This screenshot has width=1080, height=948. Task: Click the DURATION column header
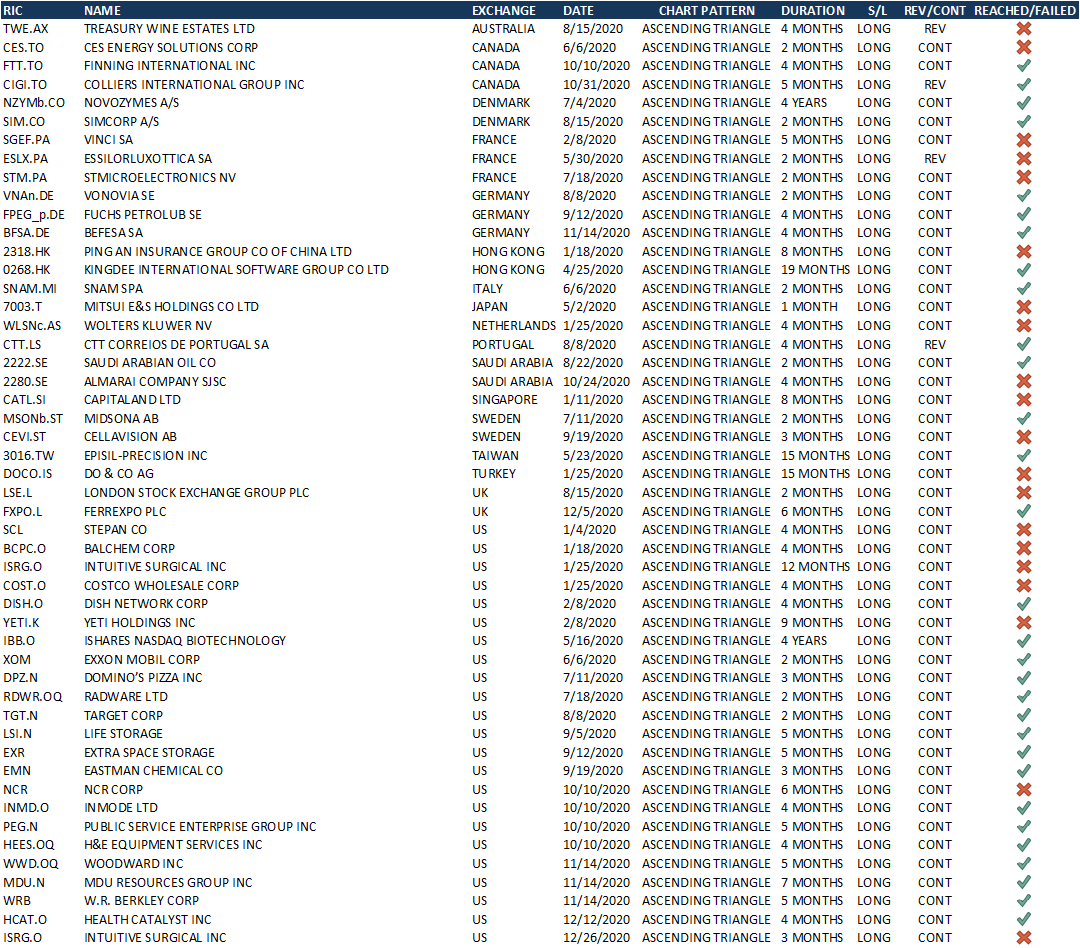pos(813,10)
